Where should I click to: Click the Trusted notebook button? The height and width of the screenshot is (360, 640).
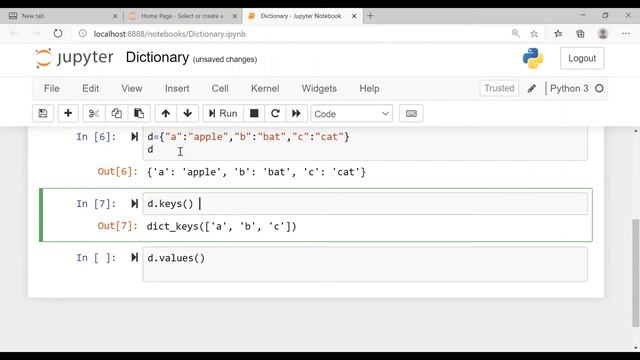pyautogui.click(x=499, y=88)
